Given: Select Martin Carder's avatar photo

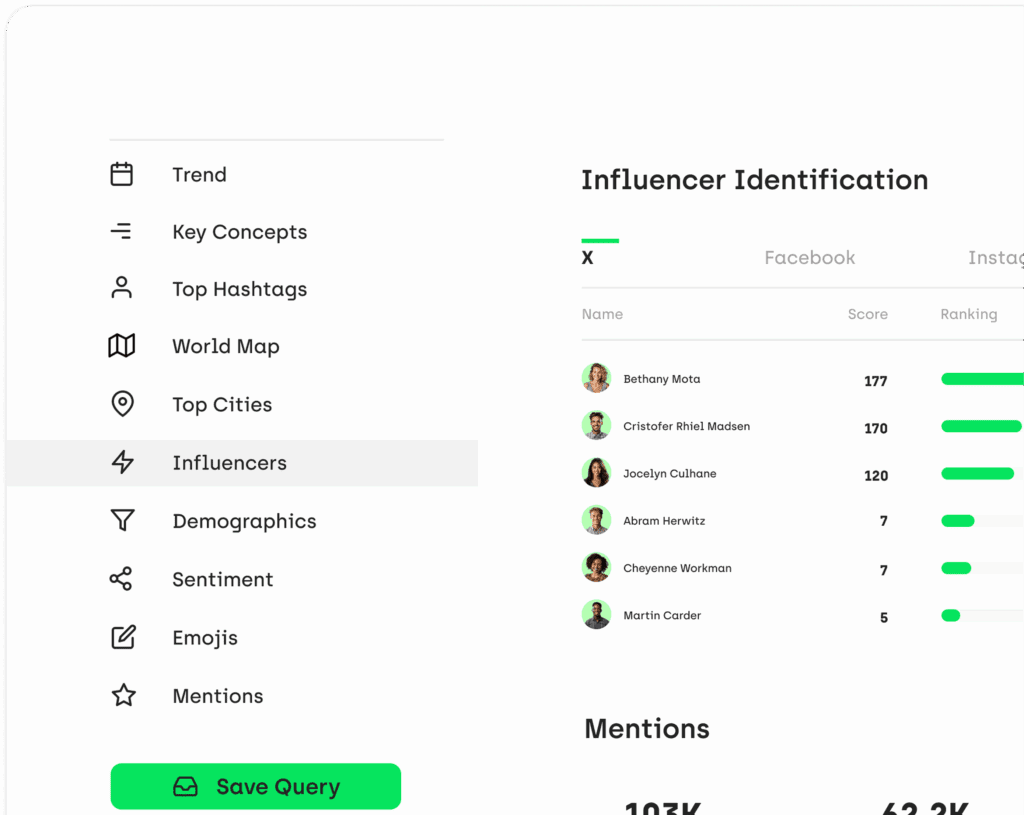Looking at the screenshot, I should [x=596, y=615].
